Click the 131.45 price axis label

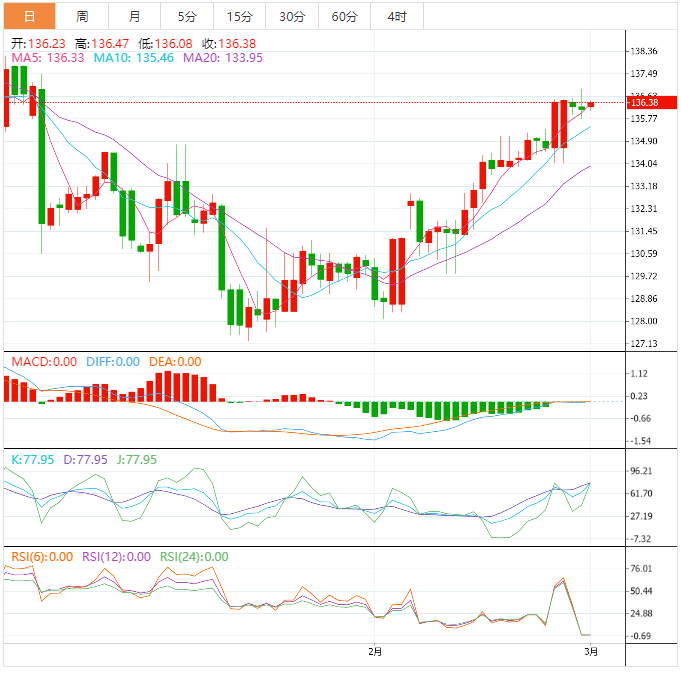click(644, 231)
